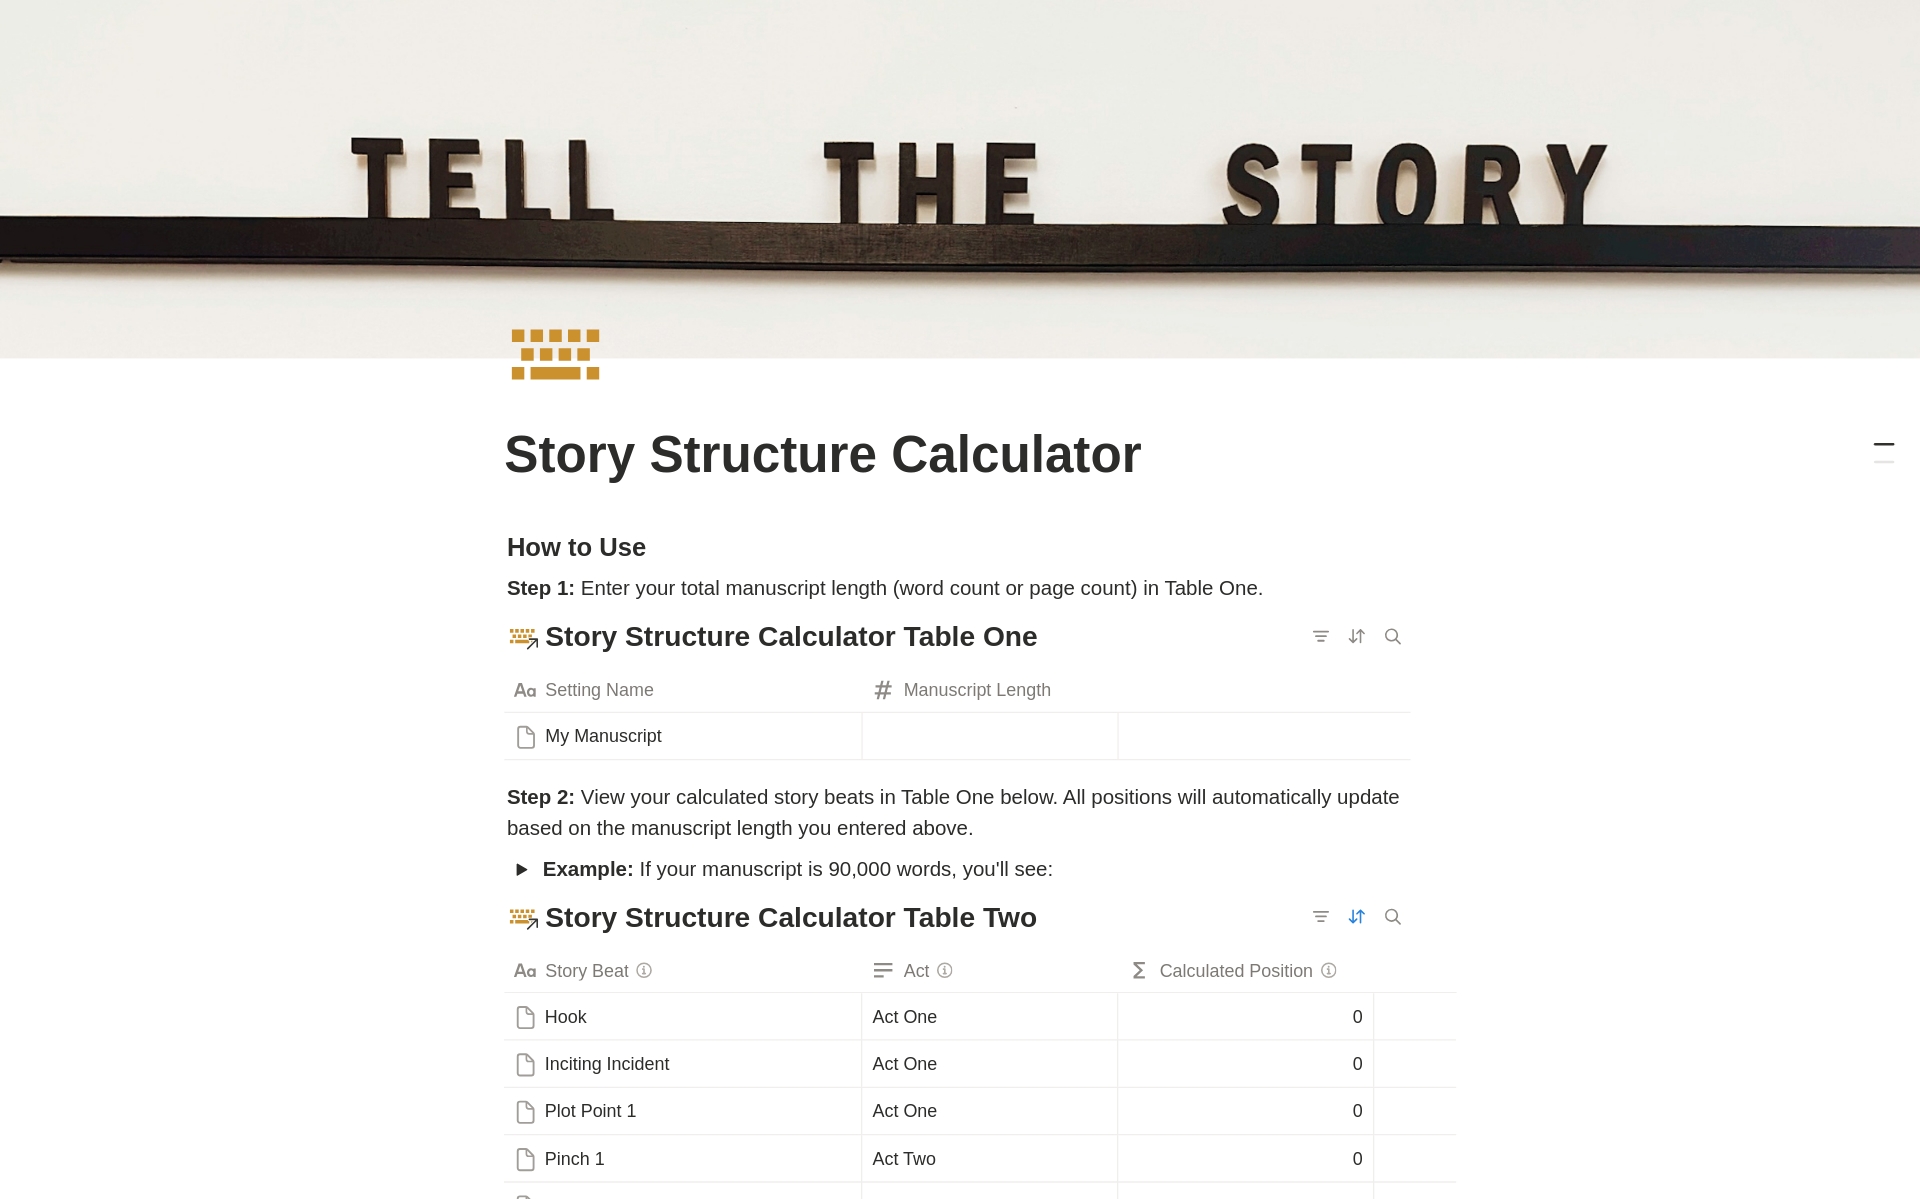Click the Story Structure Calculator page title

click(822, 454)
